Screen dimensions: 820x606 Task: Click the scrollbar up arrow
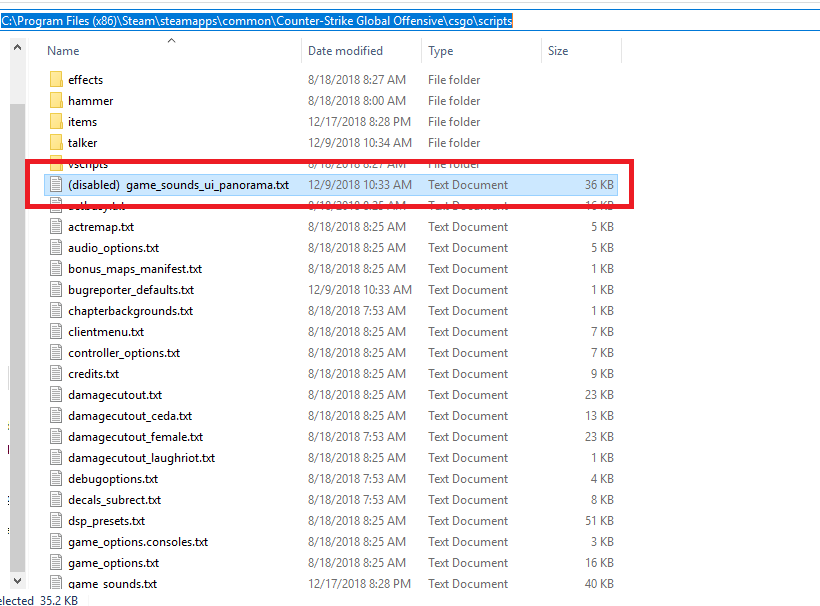(17, 48)
